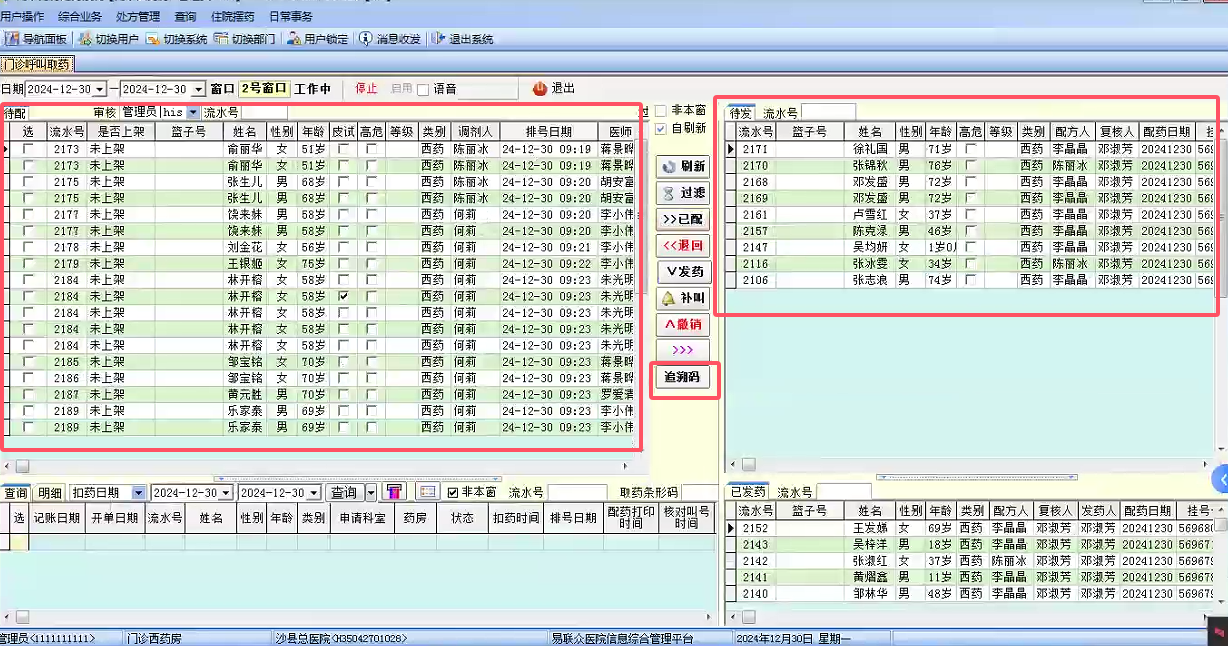1228x646 pixels.
Task: Select the 已发药 tab
Action: pyautogui.click(x=748, y=492)
